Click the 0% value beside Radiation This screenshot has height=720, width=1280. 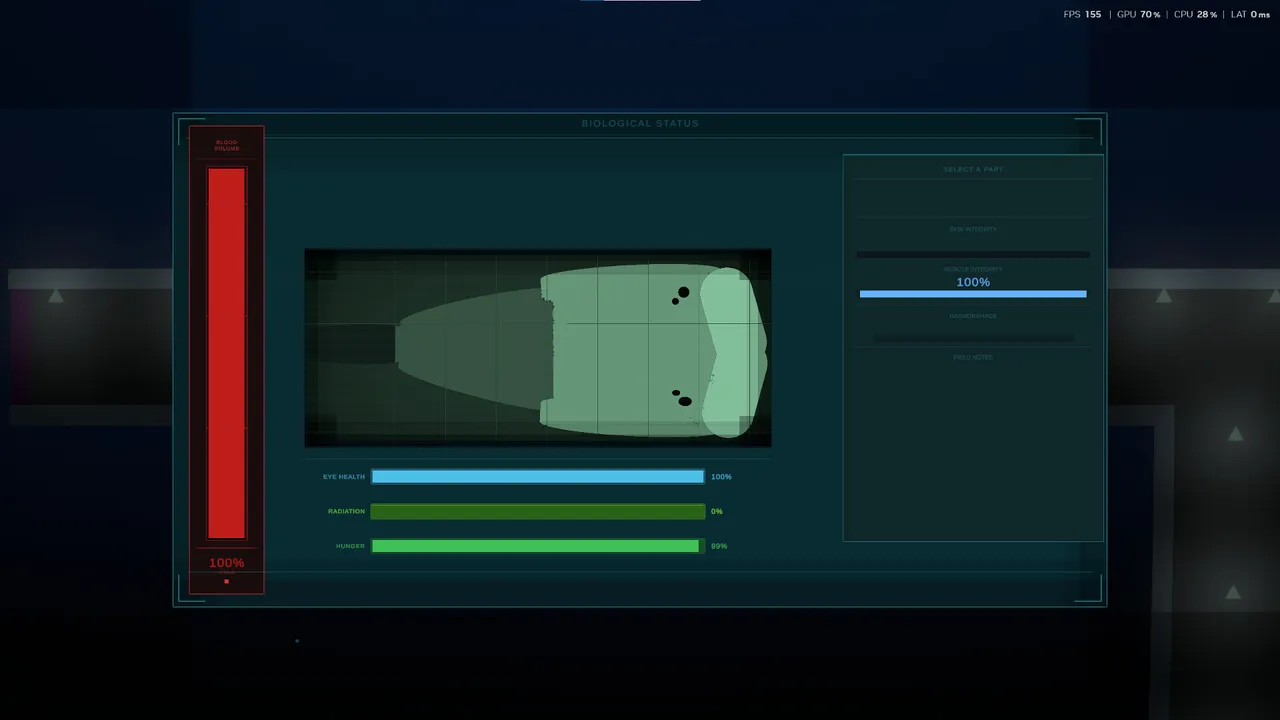coord(716,511)
